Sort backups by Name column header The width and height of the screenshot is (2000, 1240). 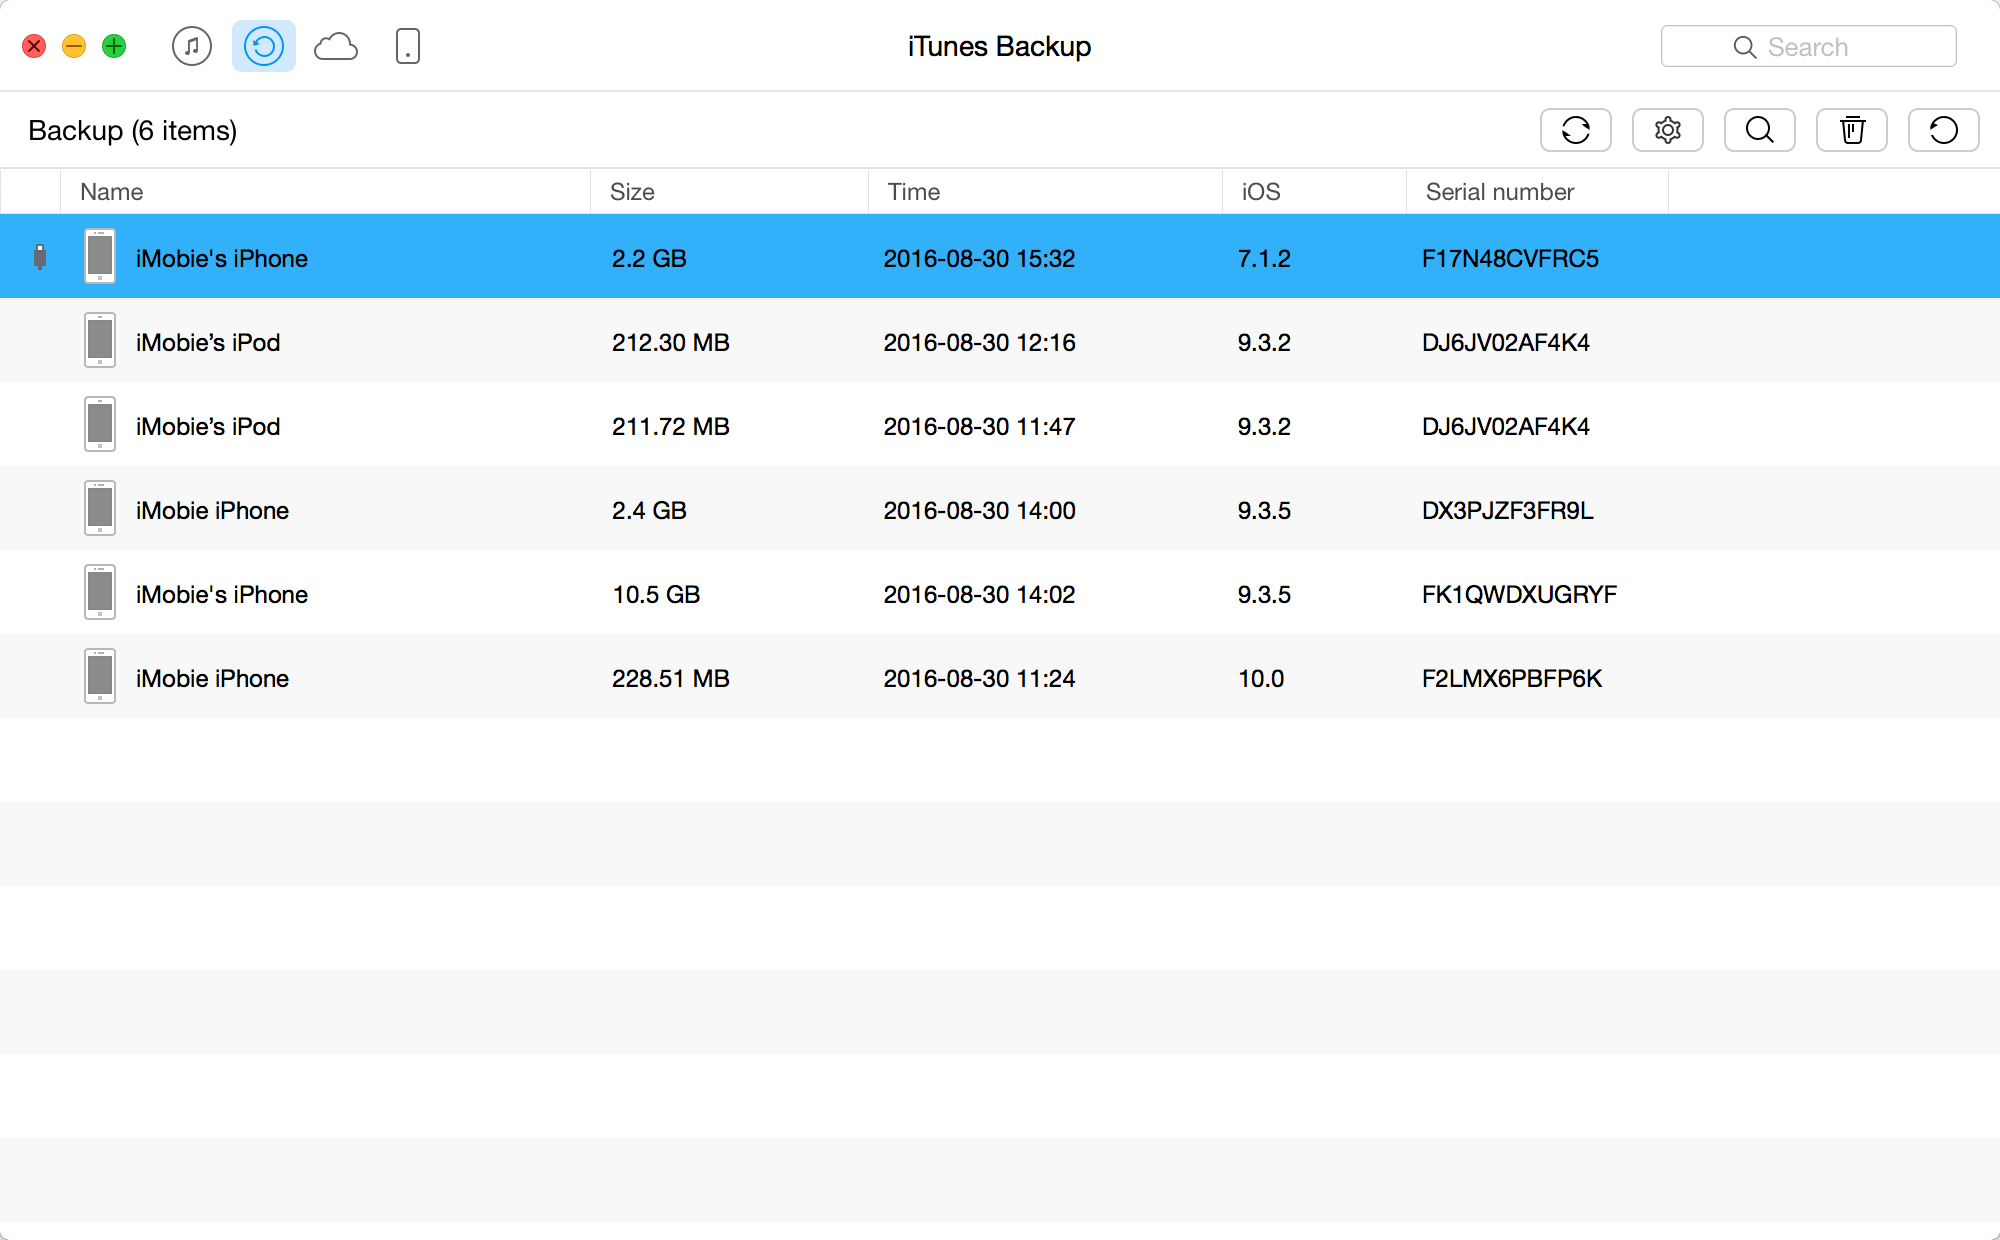(112, 192)
